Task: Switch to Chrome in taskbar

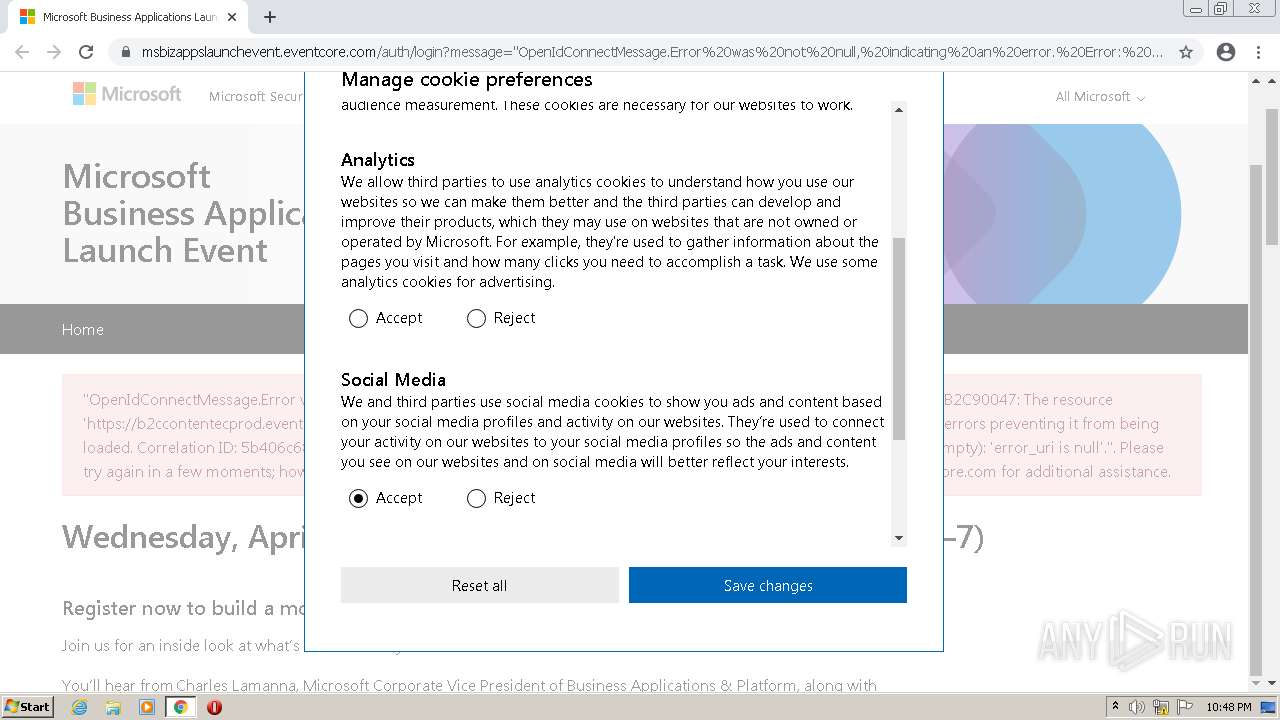Action: coord(180,707)
